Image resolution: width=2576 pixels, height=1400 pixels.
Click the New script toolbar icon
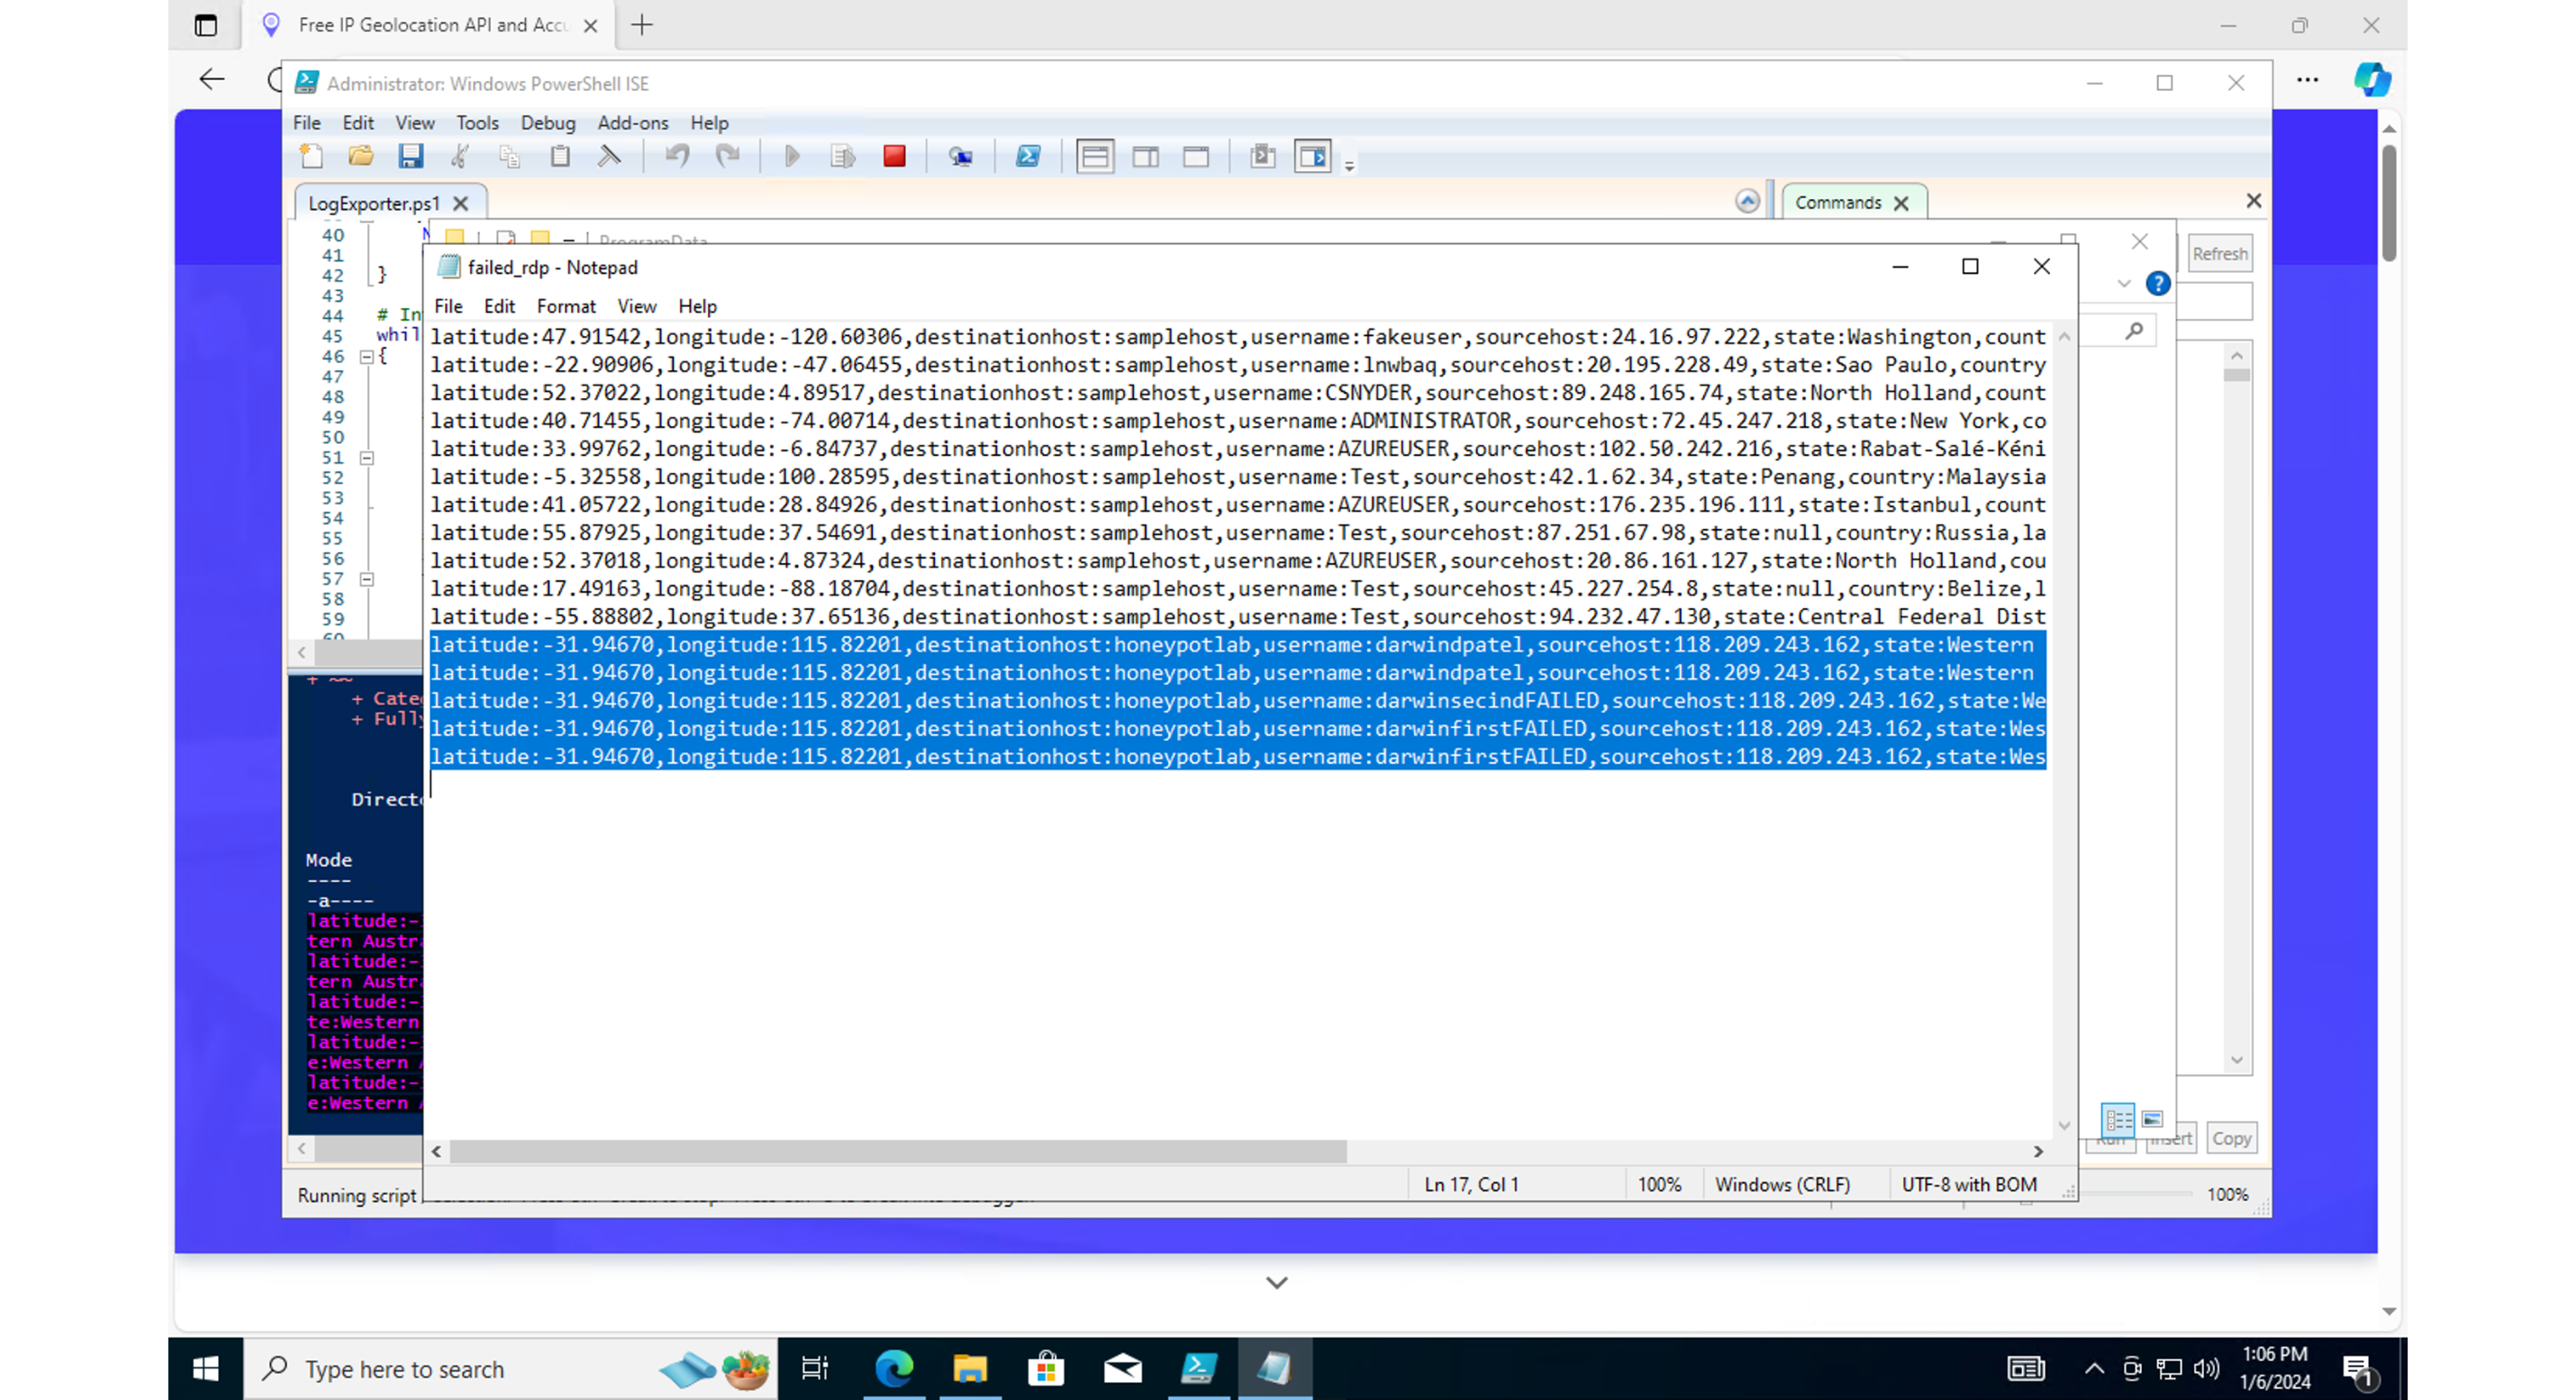[x=311, y=156]
